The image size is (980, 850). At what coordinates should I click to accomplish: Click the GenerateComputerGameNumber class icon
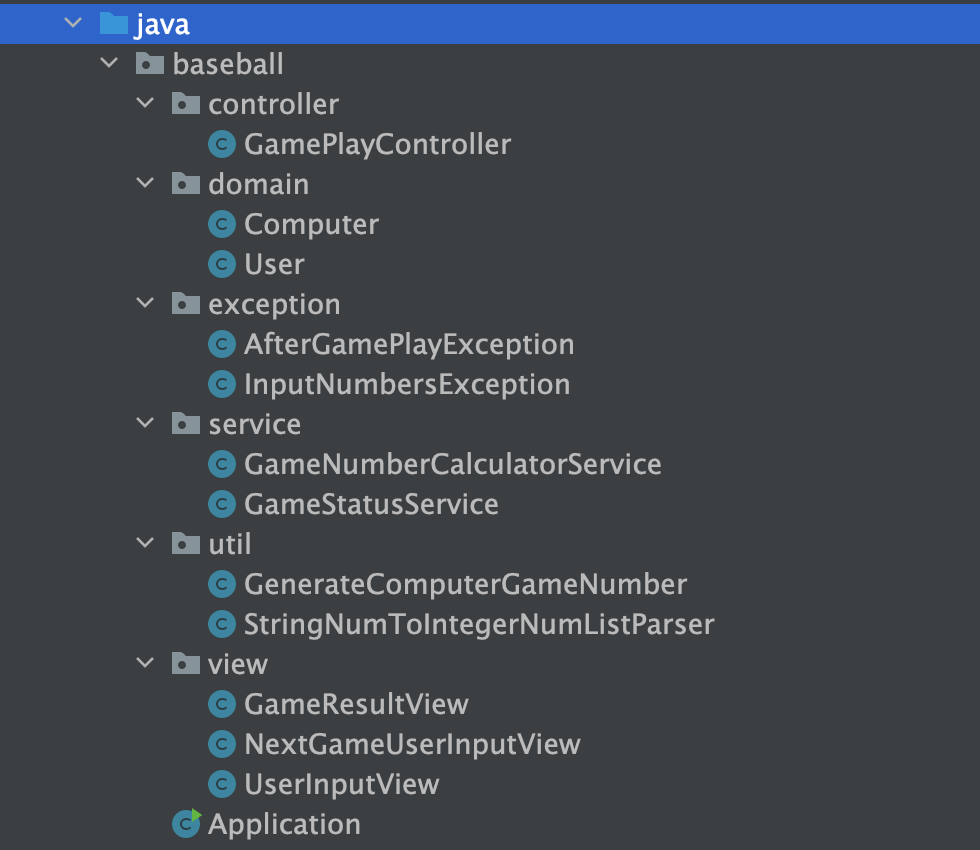(x=222, y=584)
